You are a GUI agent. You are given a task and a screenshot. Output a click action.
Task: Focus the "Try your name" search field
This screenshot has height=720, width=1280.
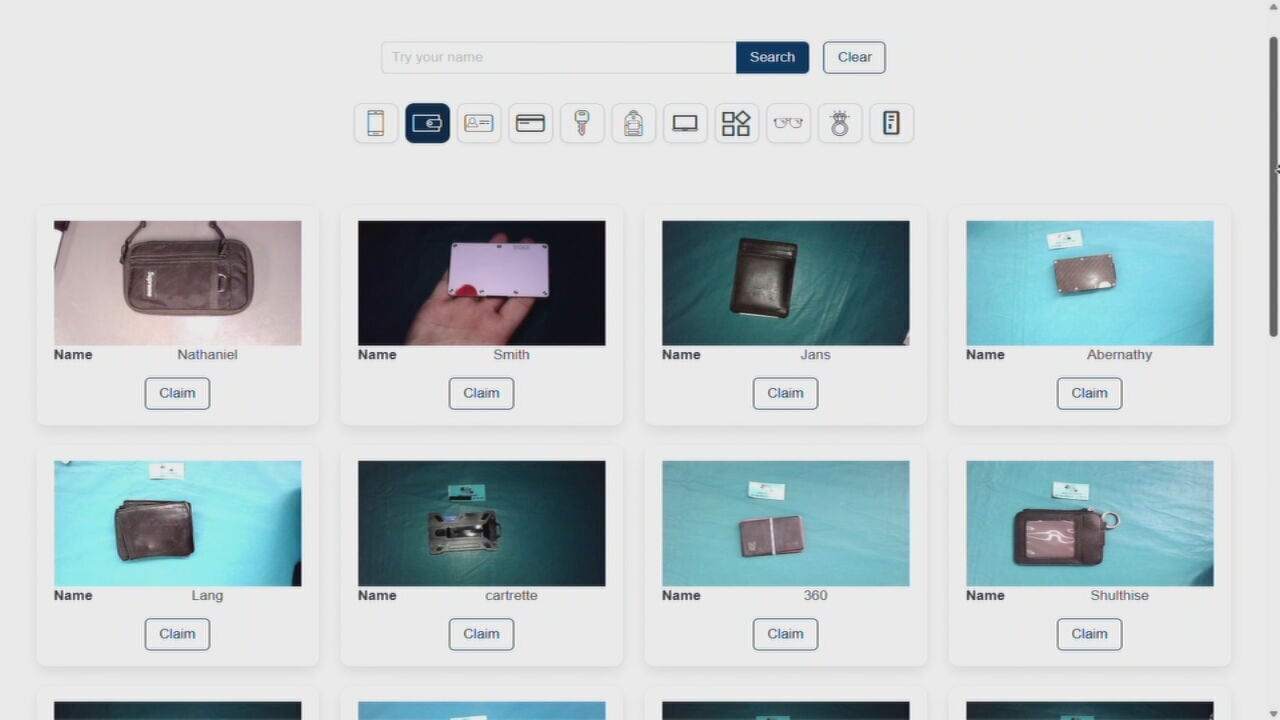click(x=558, y=57)
